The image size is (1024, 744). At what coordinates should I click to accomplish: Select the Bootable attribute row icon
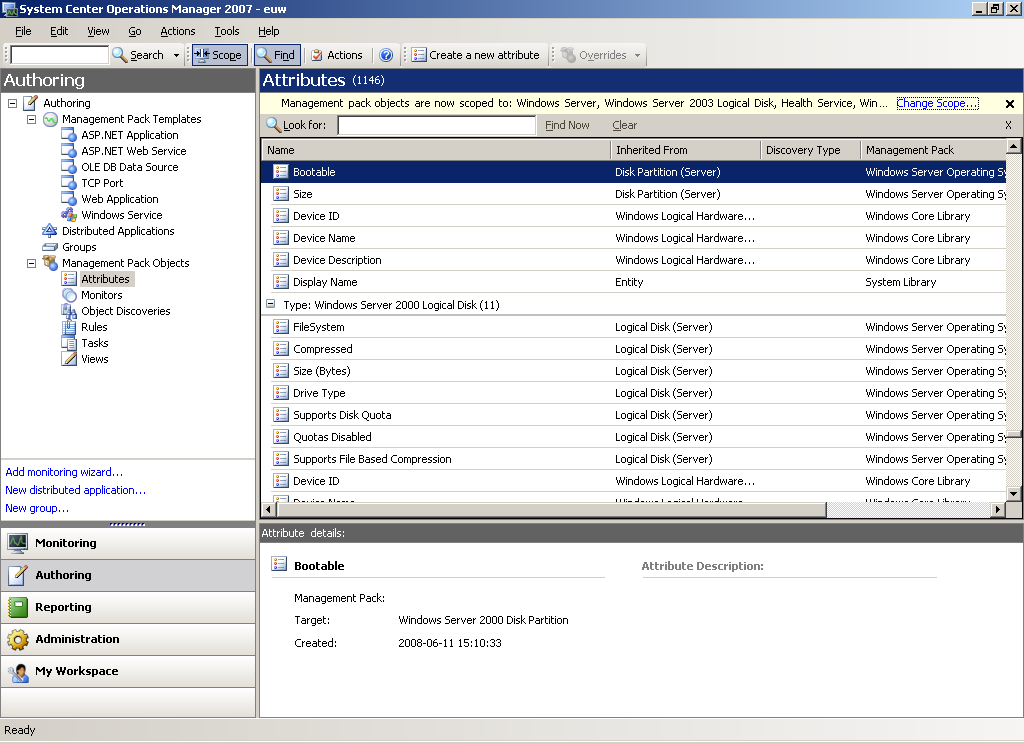281,172
